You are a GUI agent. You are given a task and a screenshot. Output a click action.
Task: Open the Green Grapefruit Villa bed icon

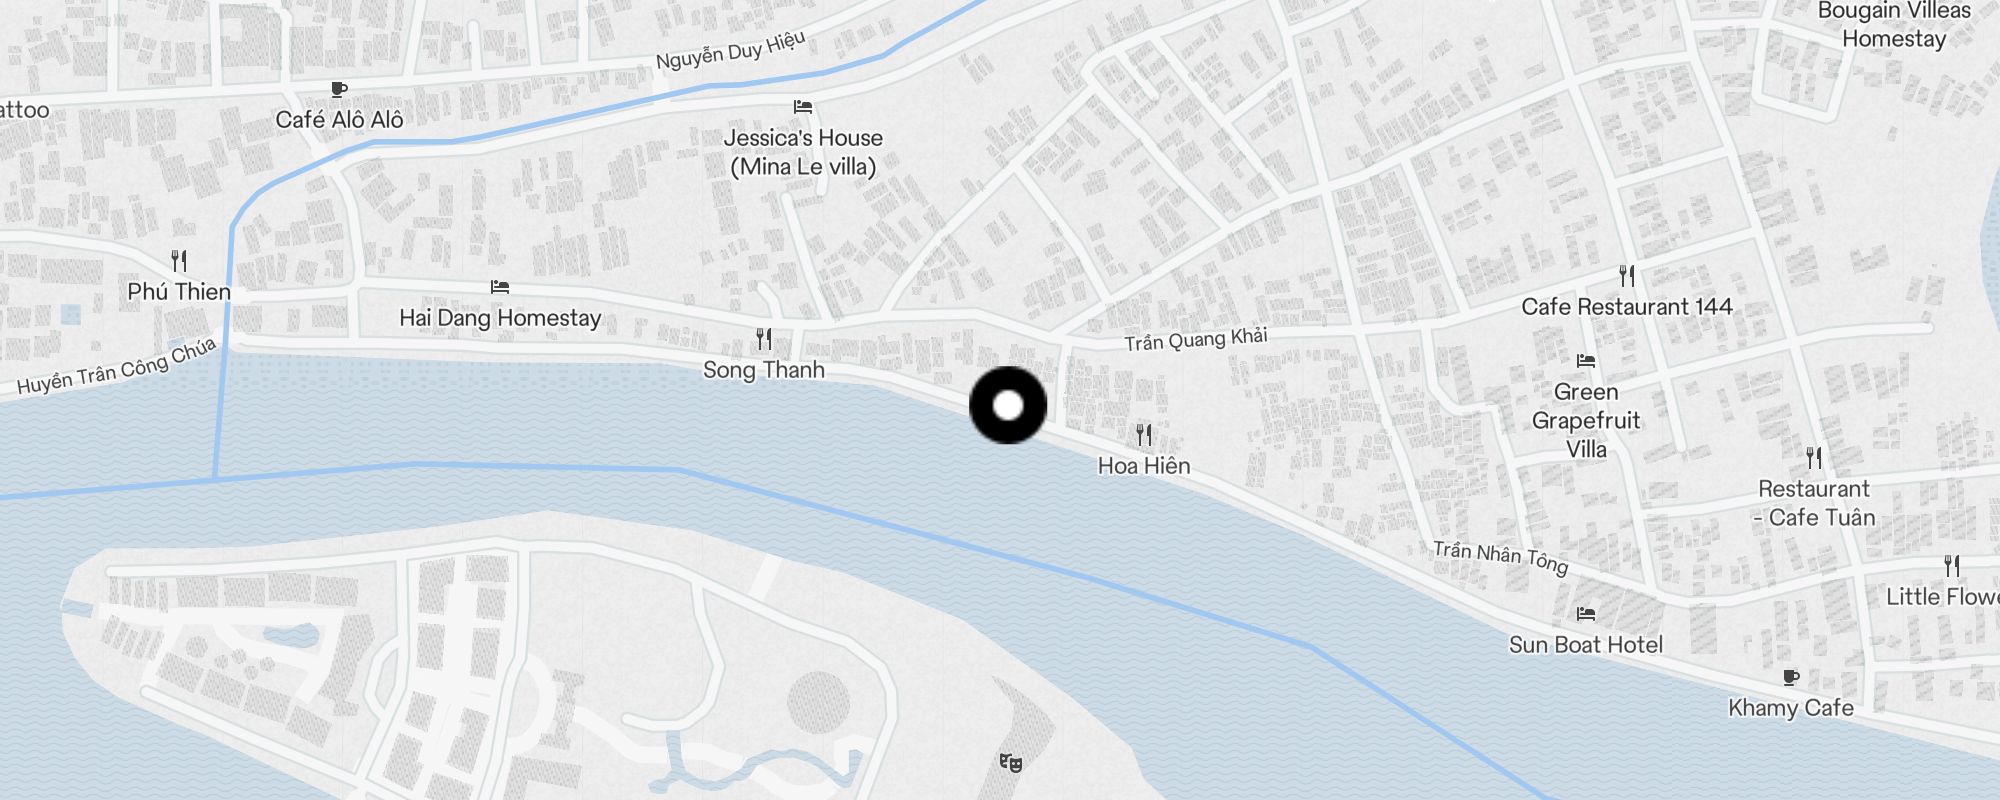tap(1586, 361)
